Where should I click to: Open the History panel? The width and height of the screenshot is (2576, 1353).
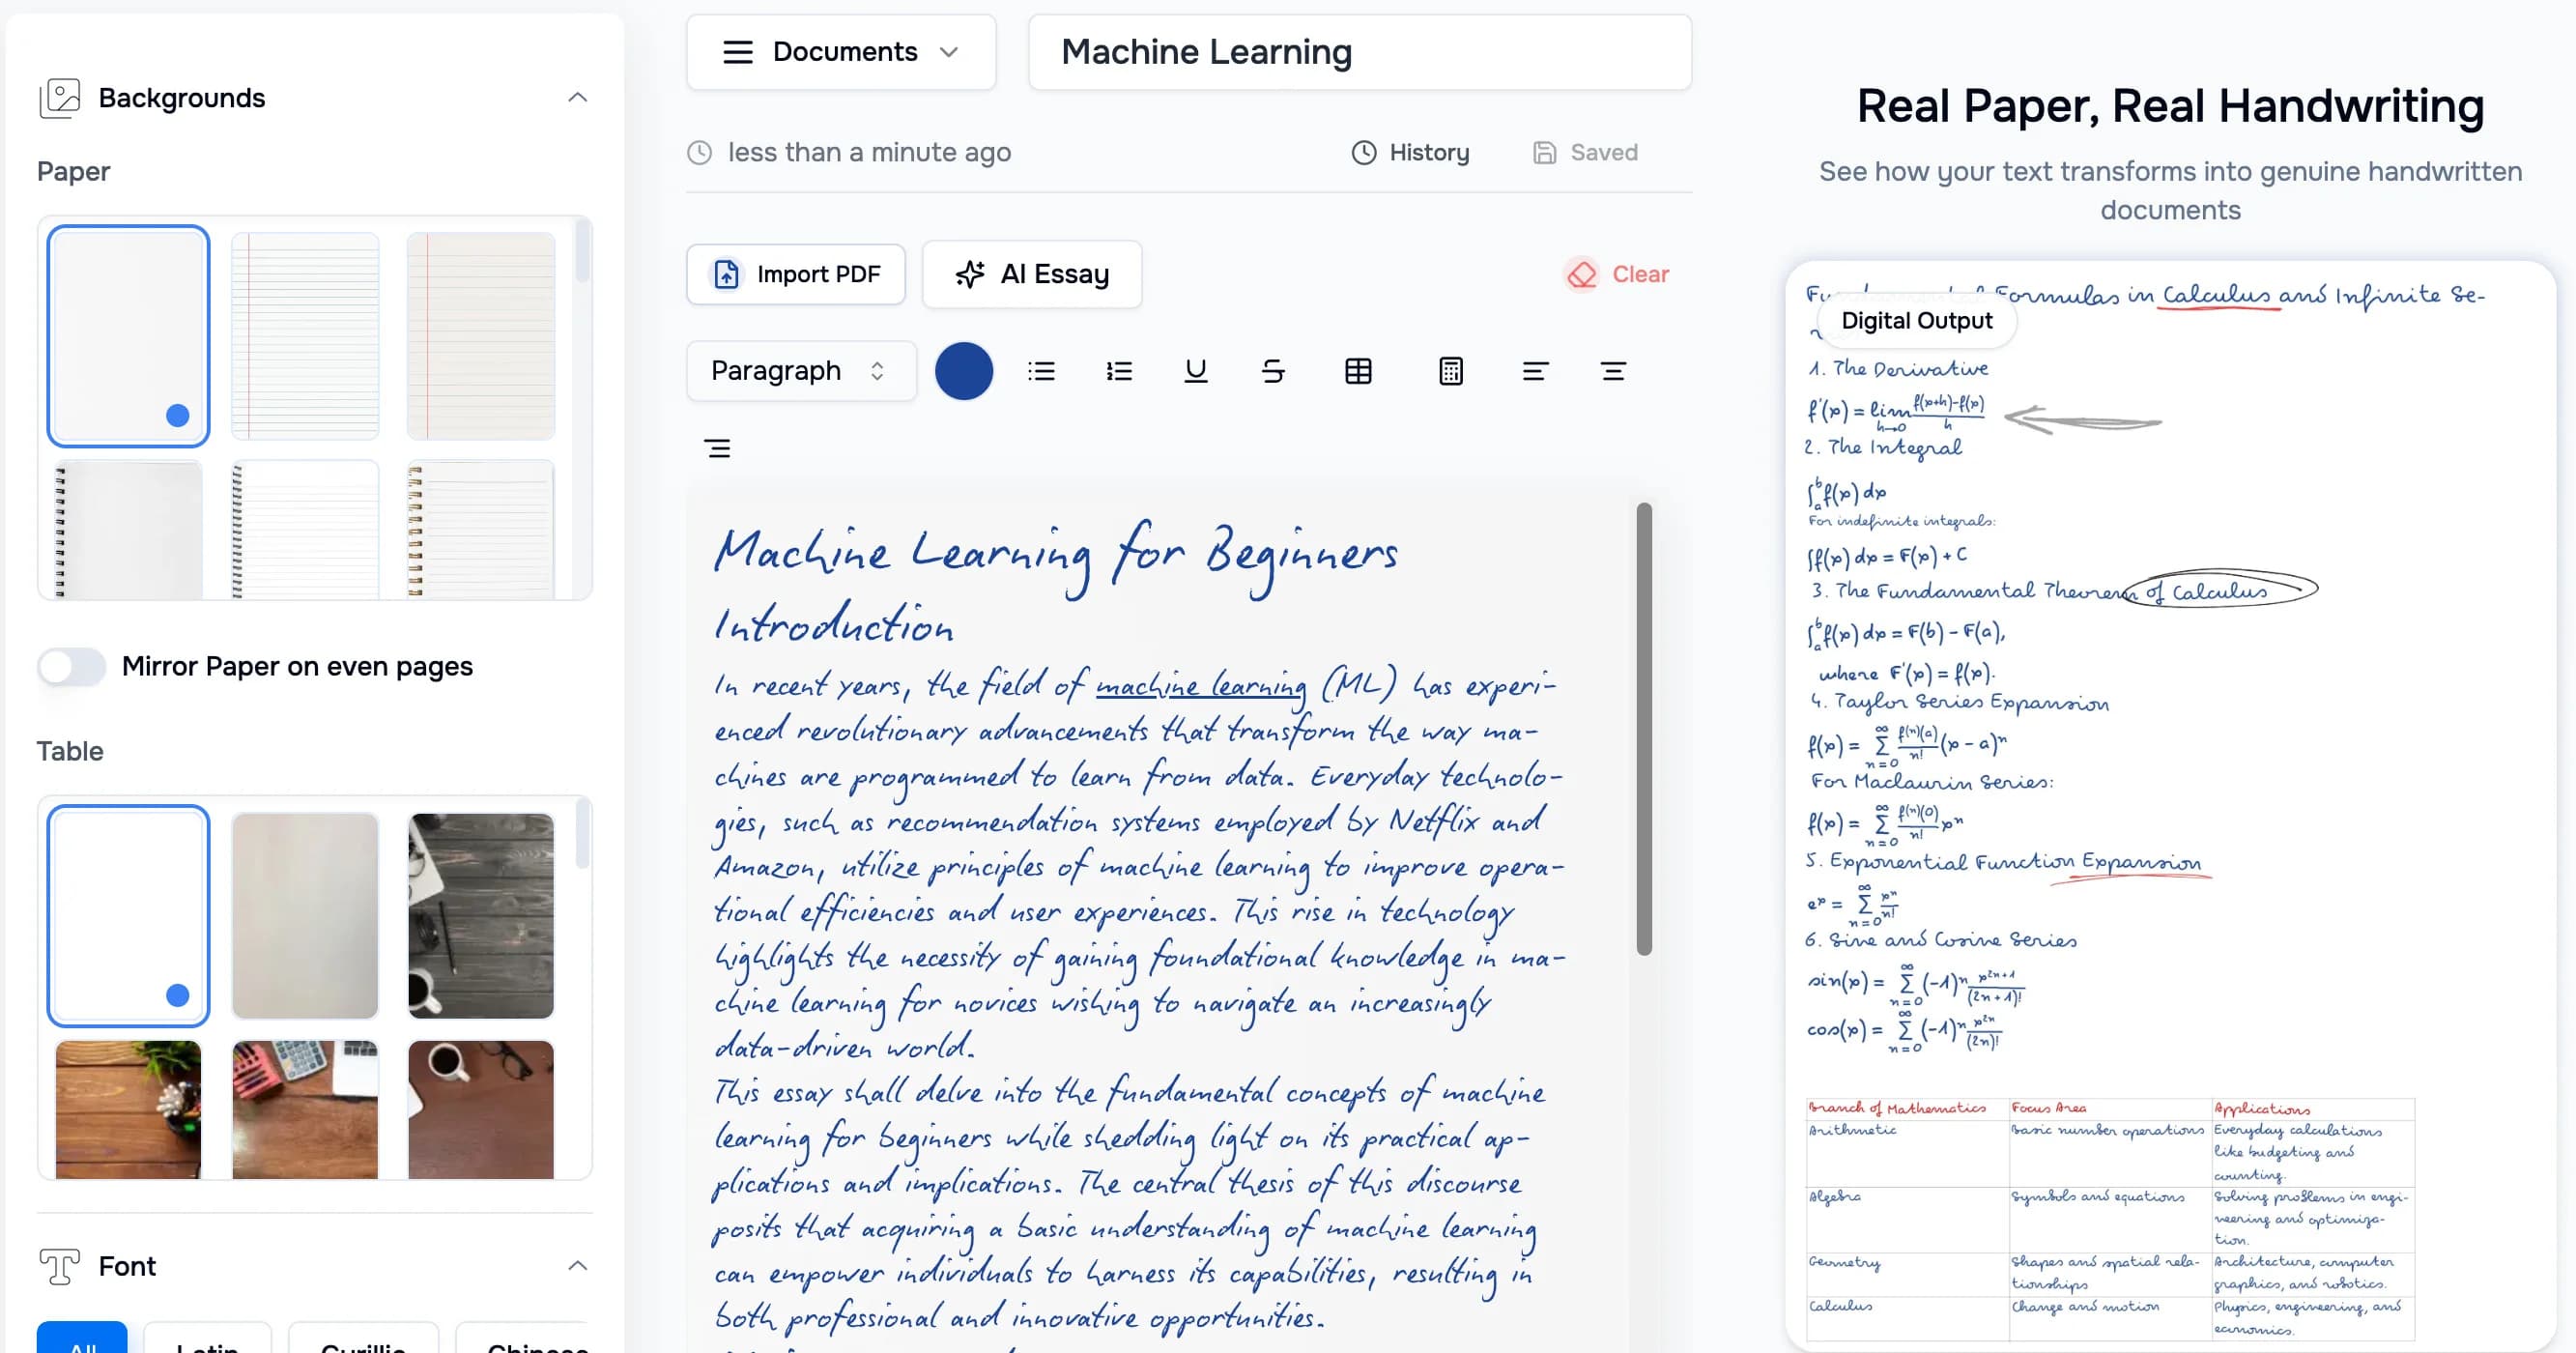[x=1410, y=152]
